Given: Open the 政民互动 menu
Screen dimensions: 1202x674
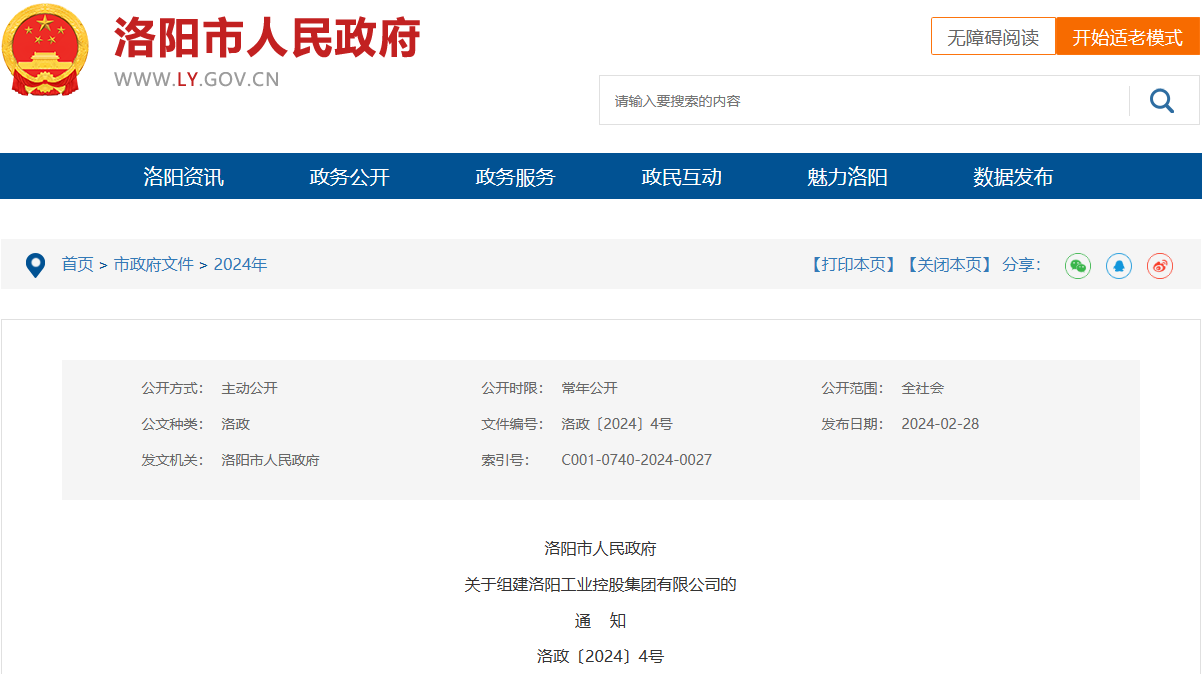Looking at the screenshot, I should [682, 177].
